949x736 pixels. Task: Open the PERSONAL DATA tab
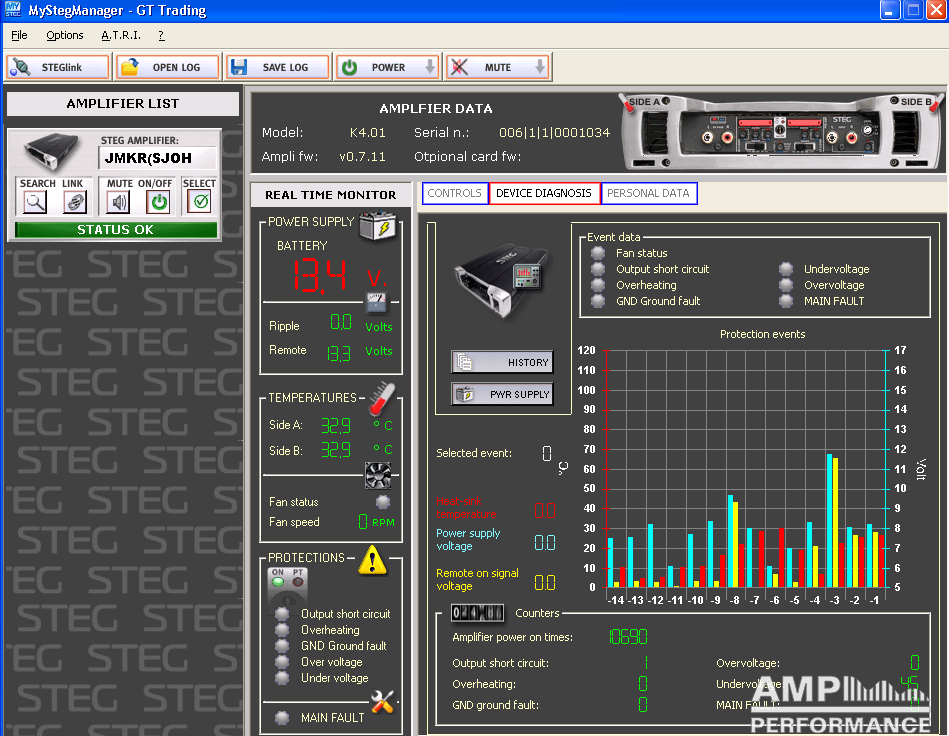(648, 193)
